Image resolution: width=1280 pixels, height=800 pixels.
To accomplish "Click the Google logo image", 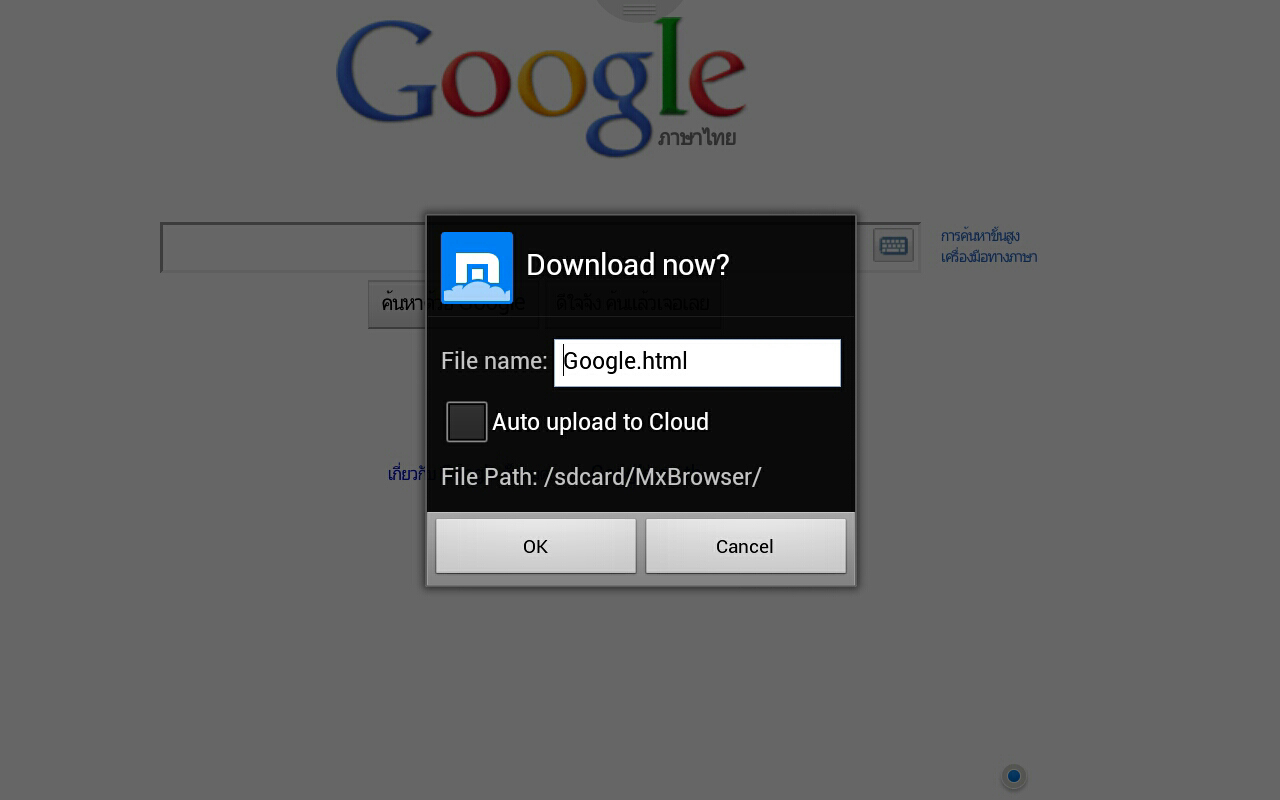I will (x=541, y=87).
